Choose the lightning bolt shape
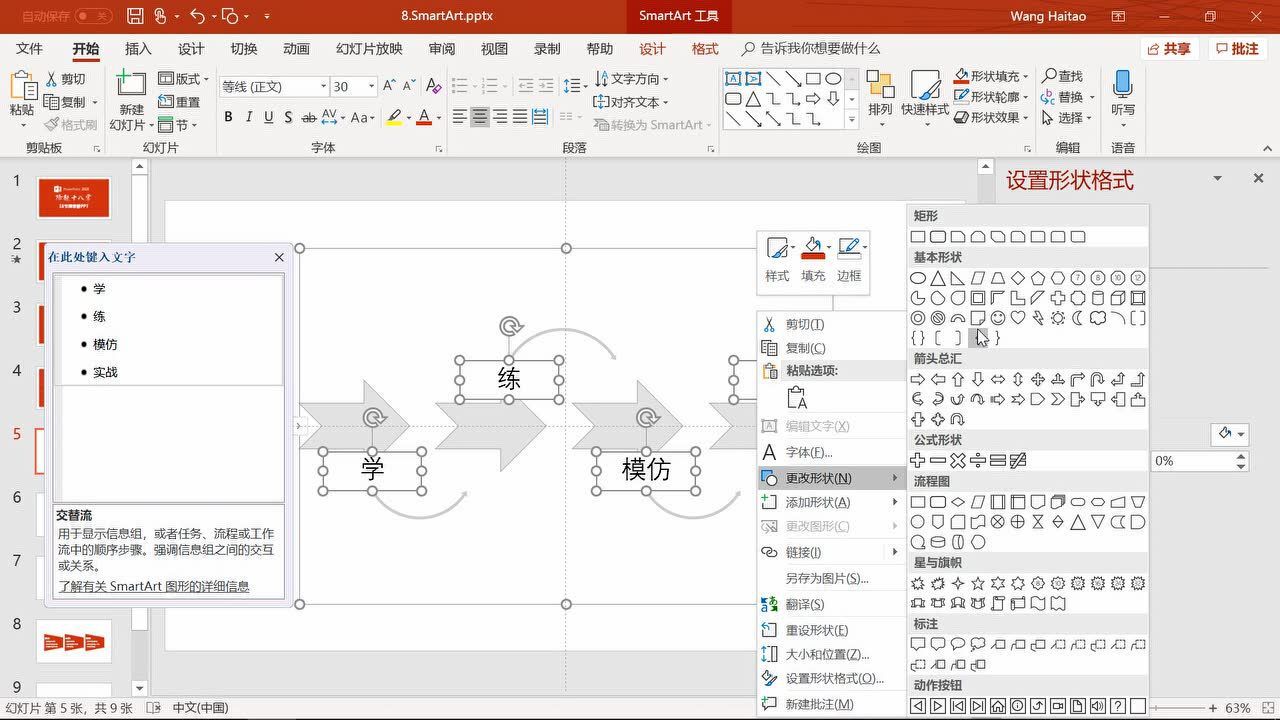The height and width of the screenshot is (720, 1280). click(1038, 318)
